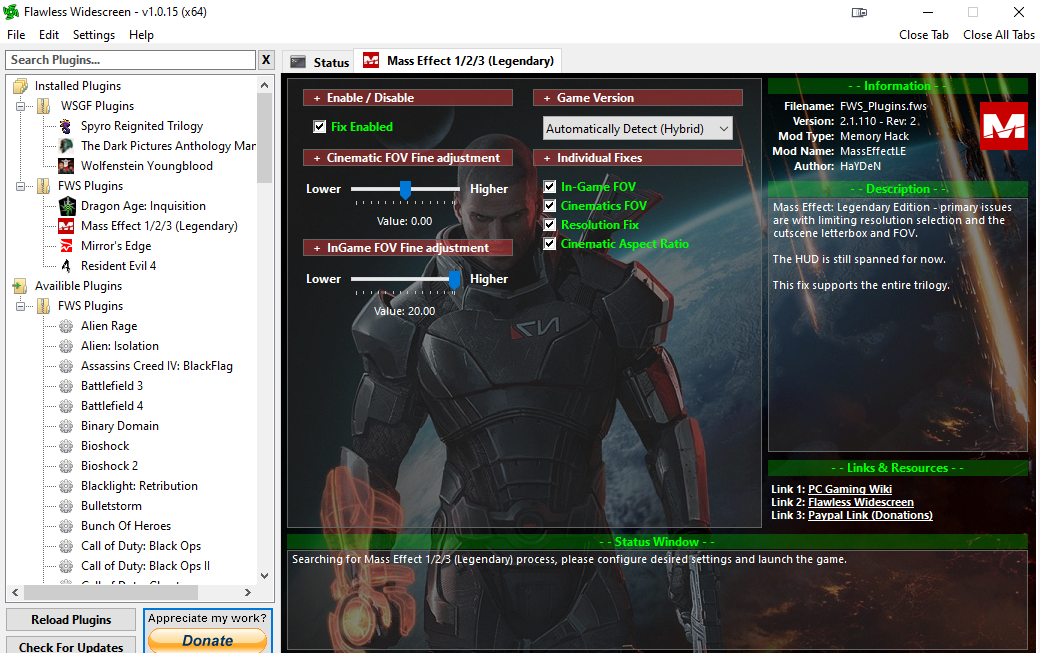Image resolution: width=1040 pixels, height=653 pixels.
Task: Click the Mirror's Edge plugin icon
Action: pyautogui.click(x=66, y=246)
